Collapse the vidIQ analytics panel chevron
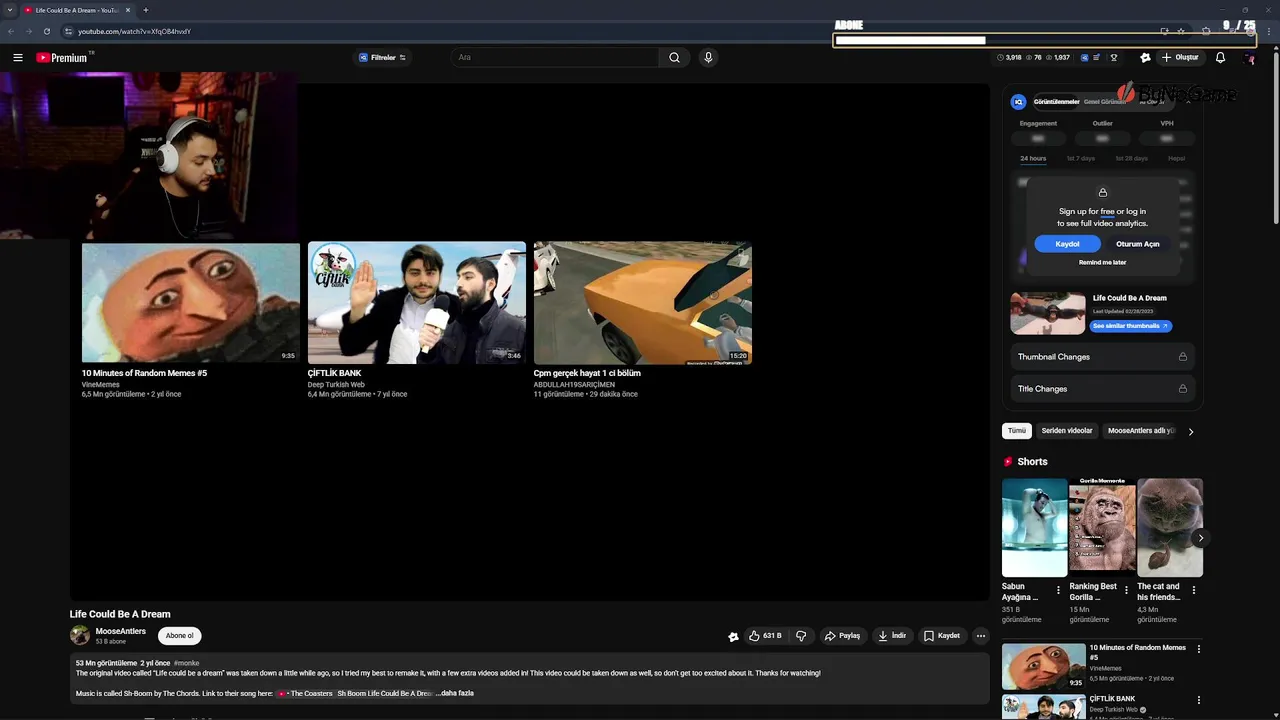The height and width of the screenshot is (720, 1280). point(1188,102)
